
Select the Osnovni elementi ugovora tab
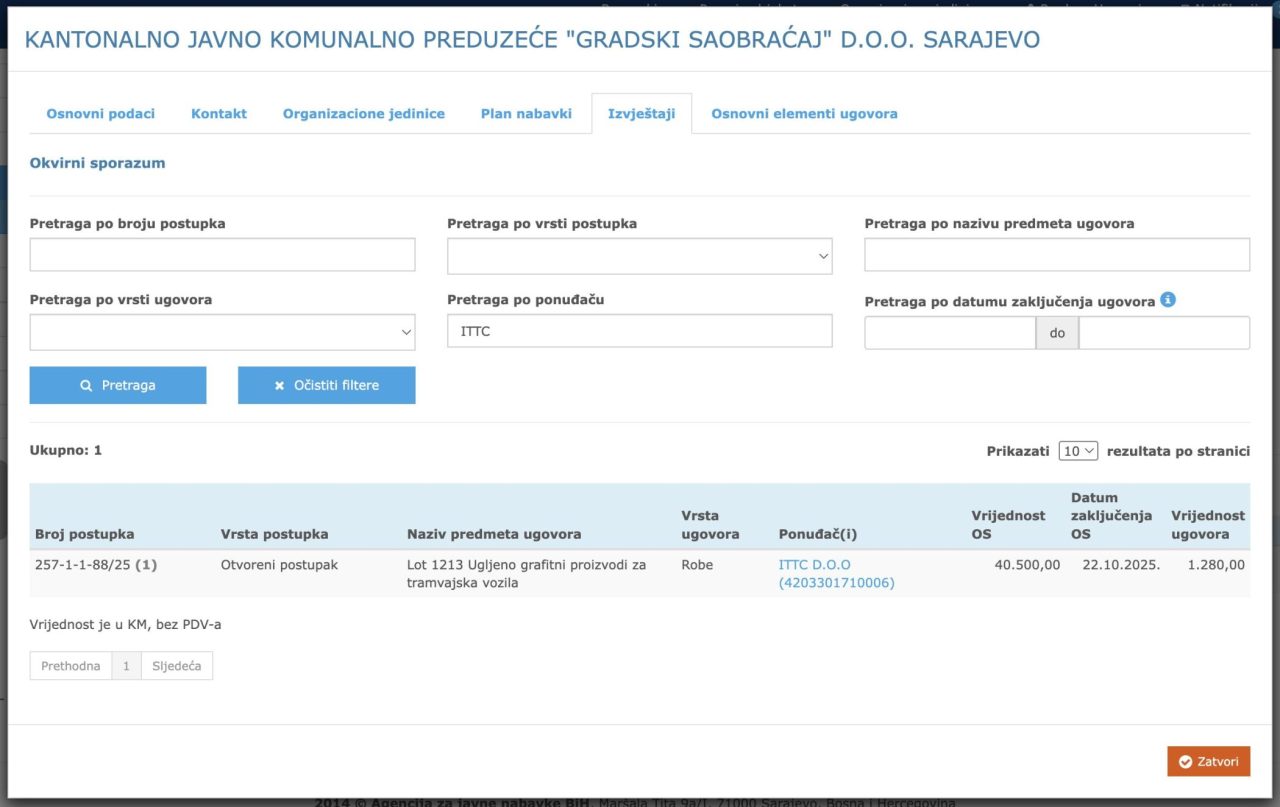[x=804, y=114]
